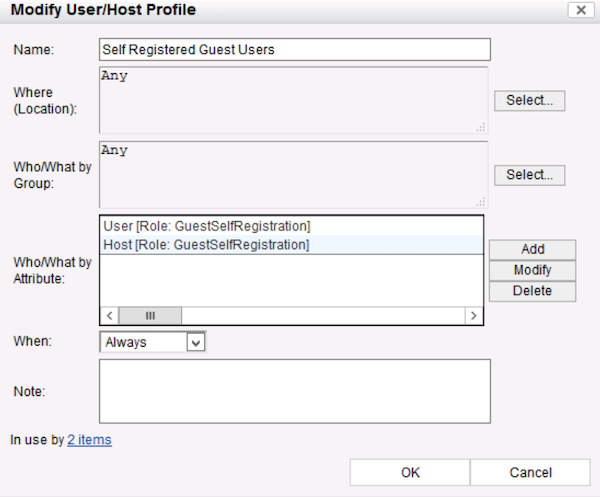The height and width of the screenshot is (497, 600).
Task: Confirm changes with OK
Action: coord(410,473)
